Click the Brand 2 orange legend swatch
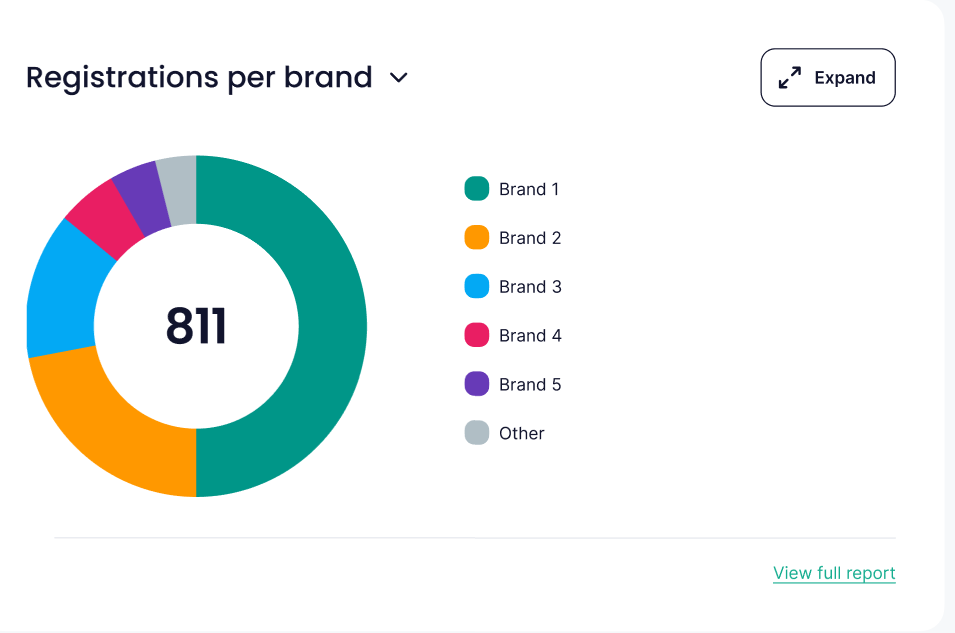 [x=477, y=238]
